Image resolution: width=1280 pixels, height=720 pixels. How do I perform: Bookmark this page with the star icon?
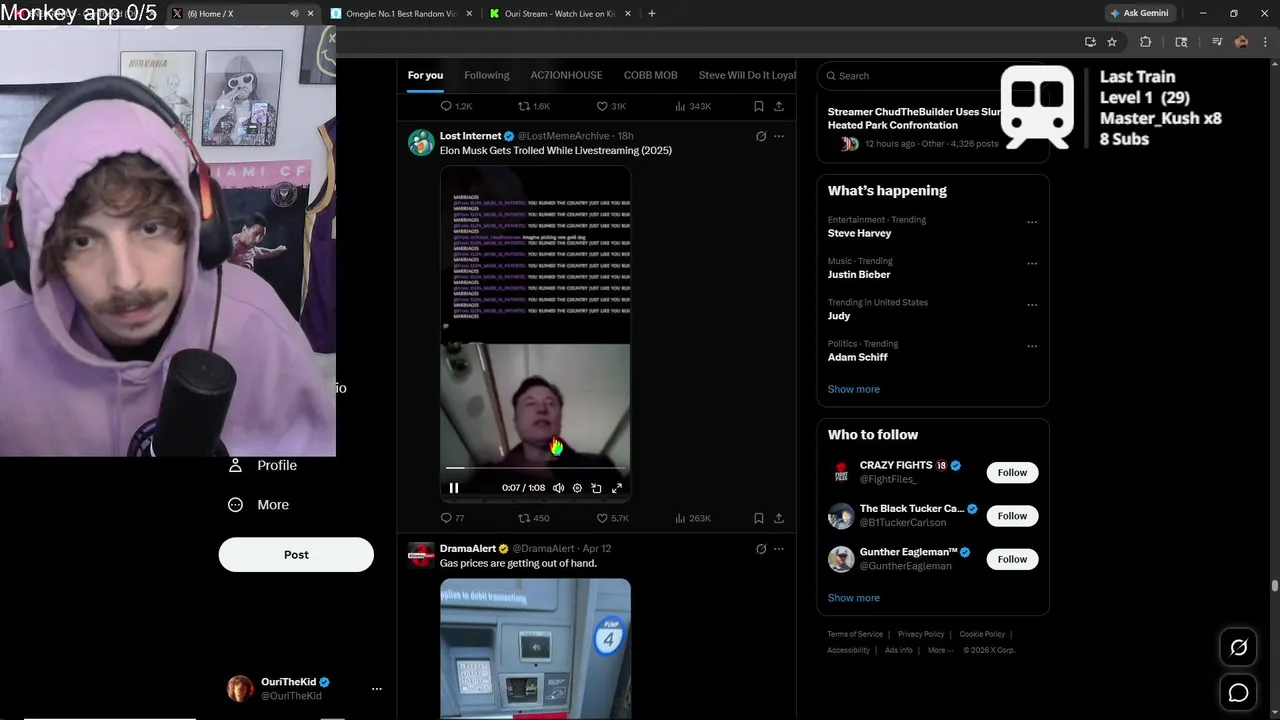pos(1112,42)
